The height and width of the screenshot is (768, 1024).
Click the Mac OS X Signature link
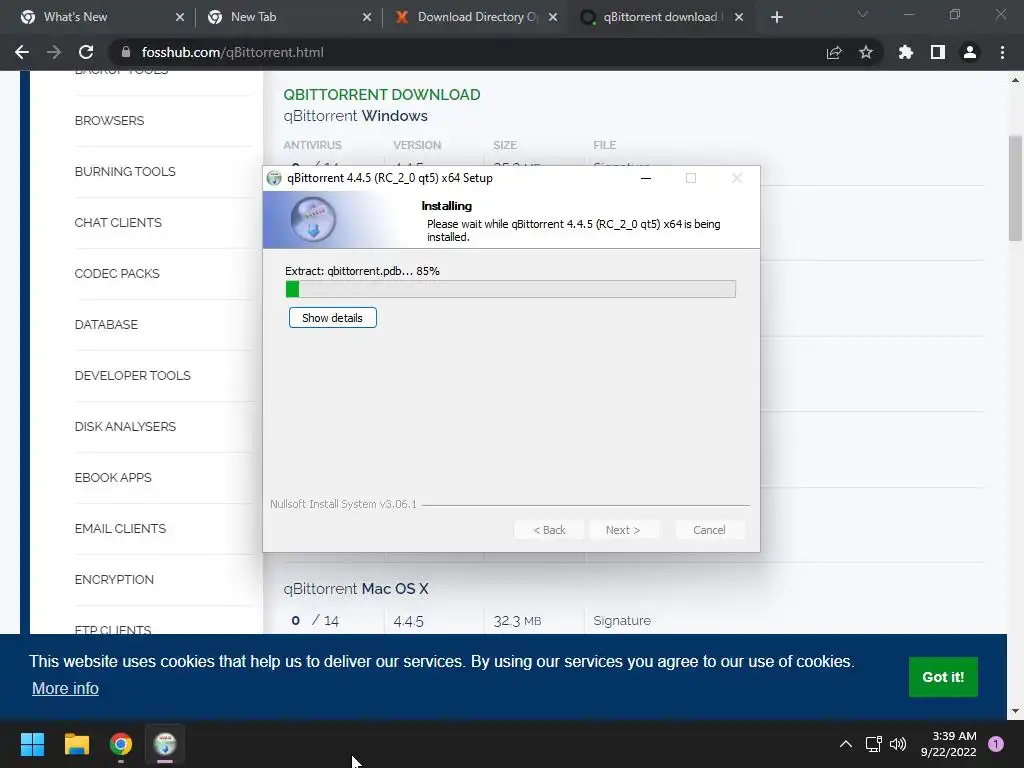coord(622,620)
